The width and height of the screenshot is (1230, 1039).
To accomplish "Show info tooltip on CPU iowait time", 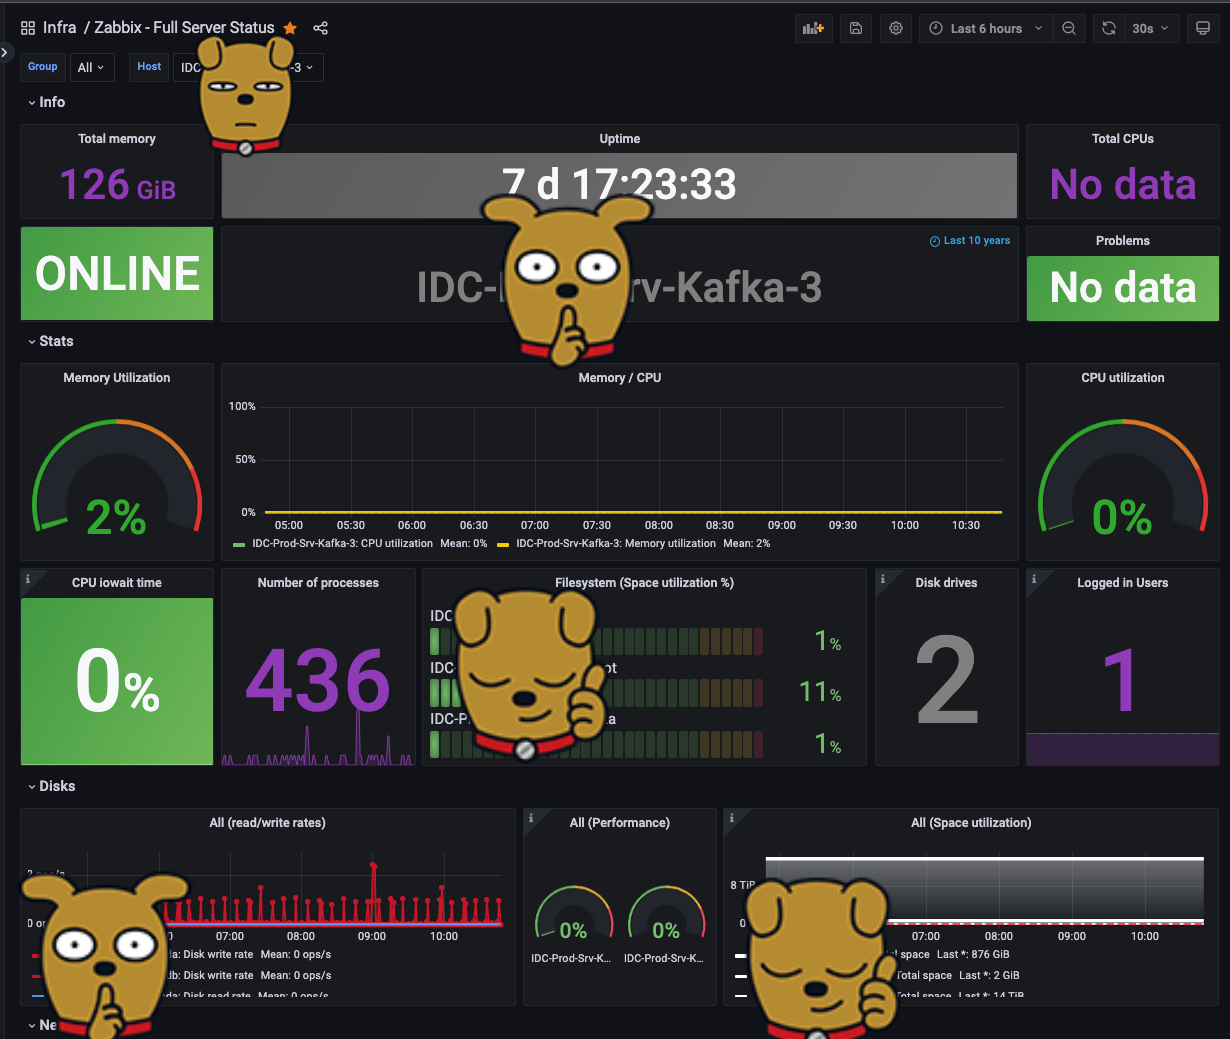I will 28,579.
